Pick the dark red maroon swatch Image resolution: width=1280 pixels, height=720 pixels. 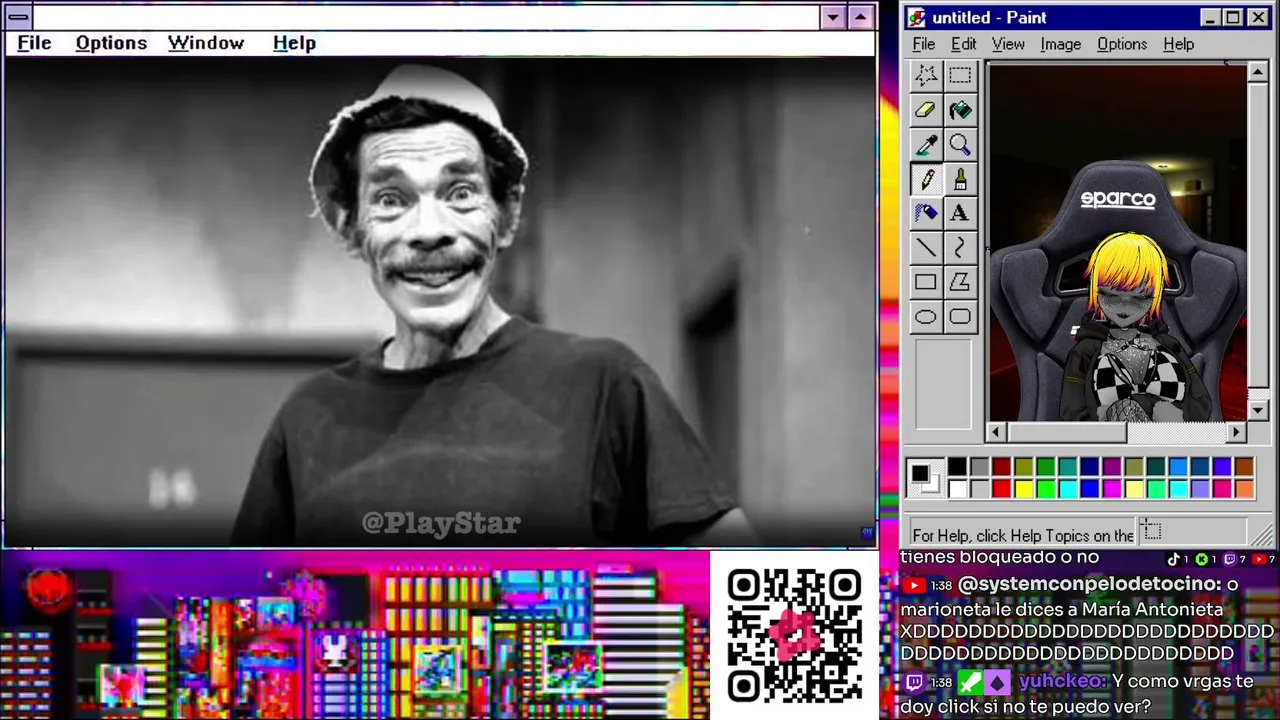click(x=1001, y=467)
